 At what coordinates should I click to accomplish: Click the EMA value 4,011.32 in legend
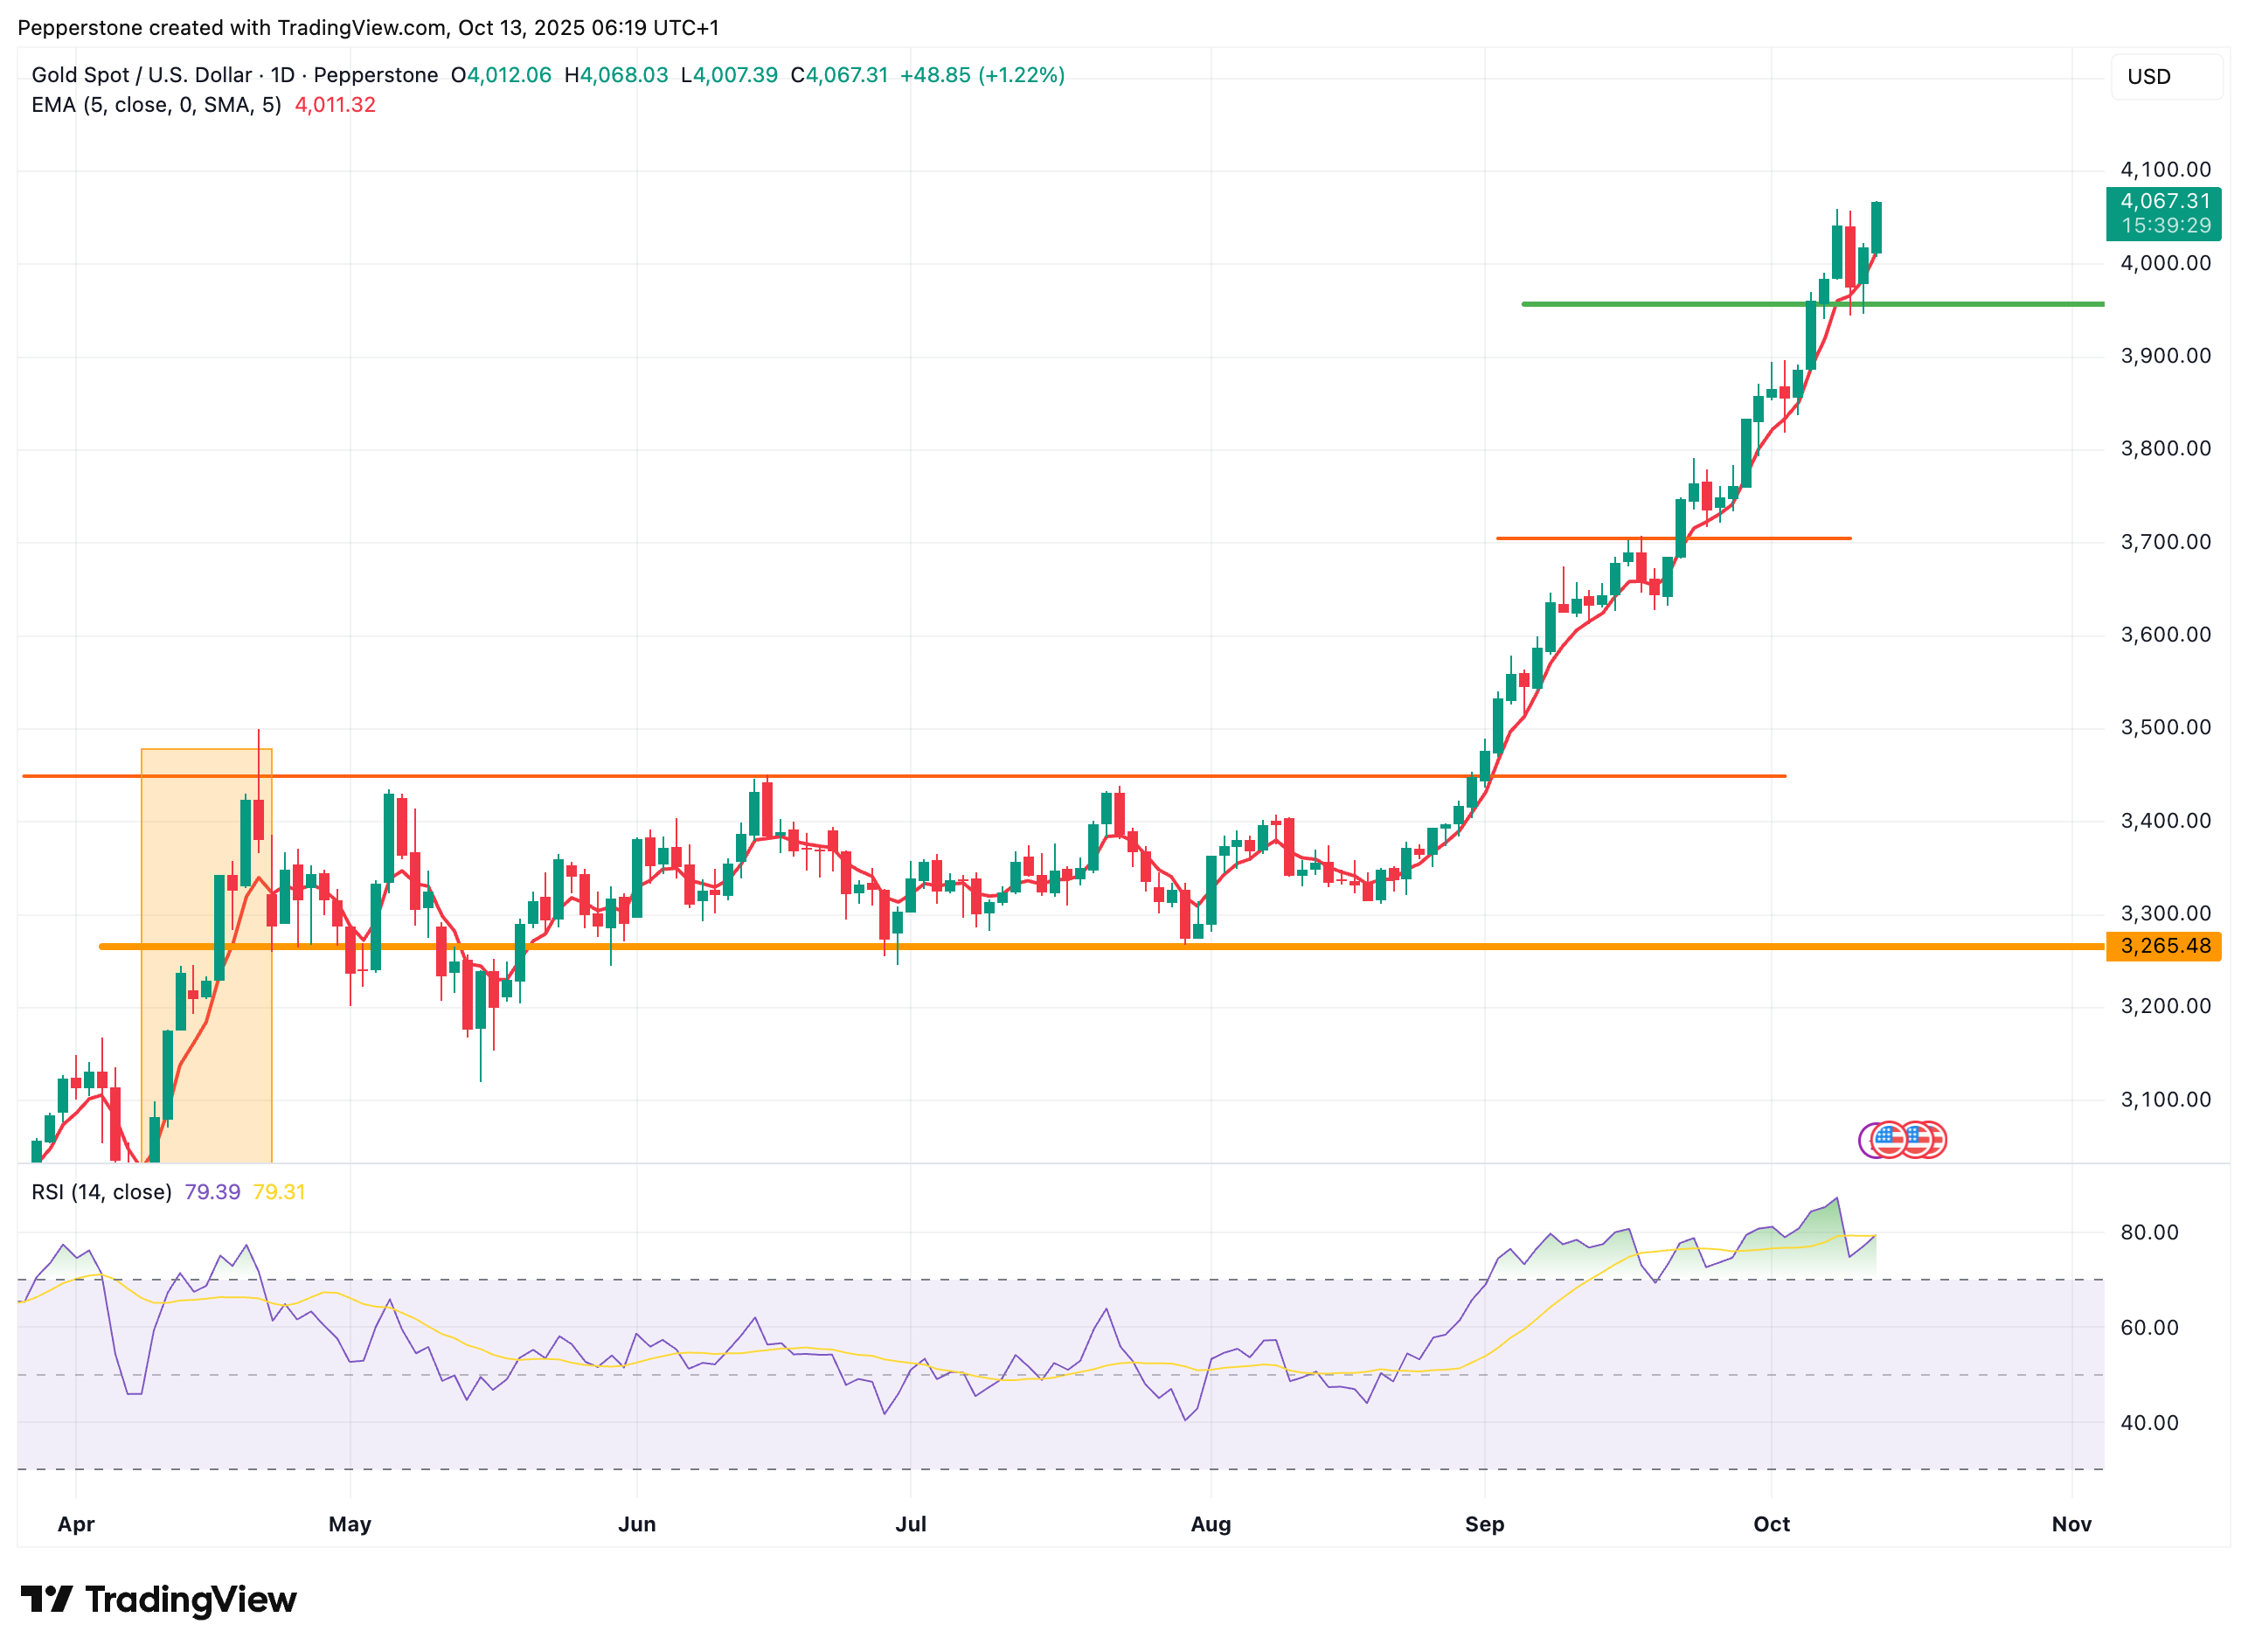(335, 105)
